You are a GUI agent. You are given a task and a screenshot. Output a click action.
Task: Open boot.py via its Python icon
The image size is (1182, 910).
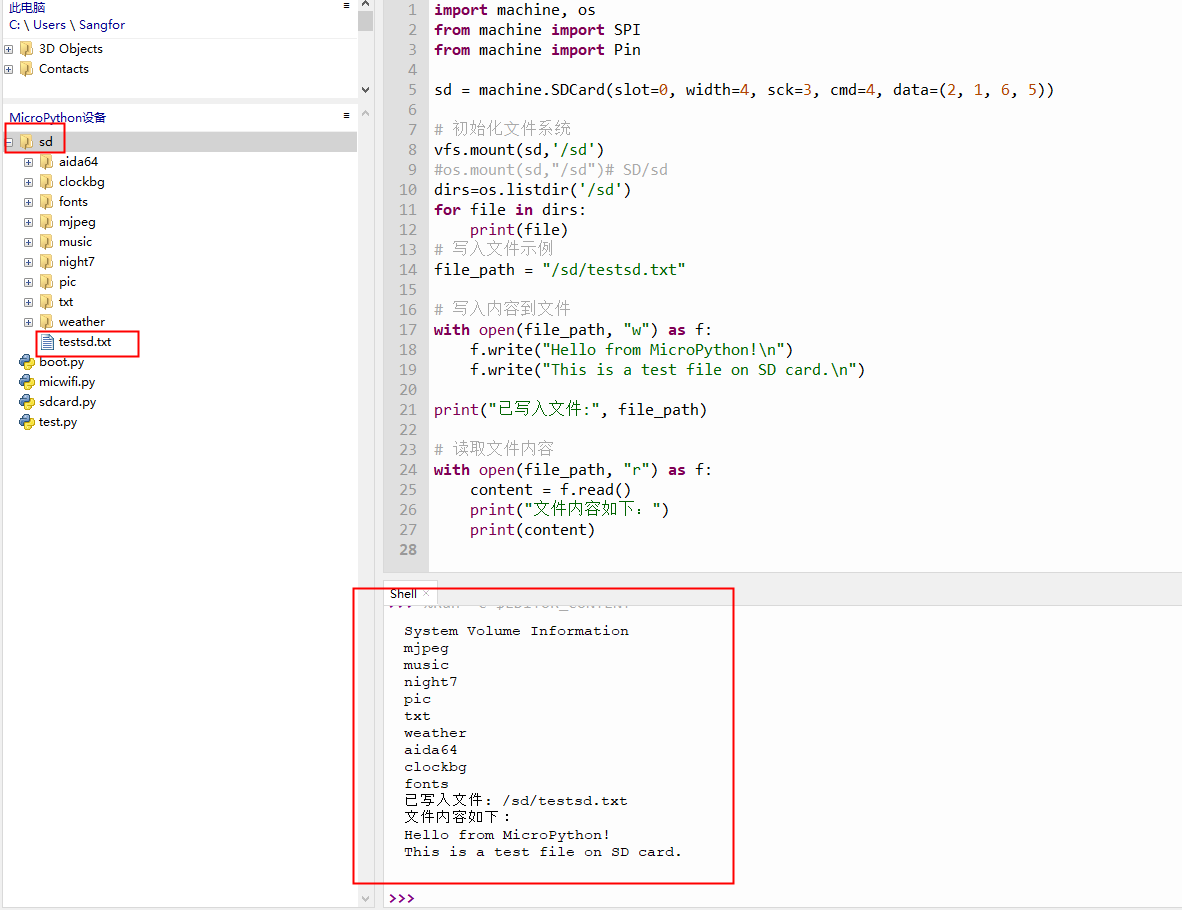coord(26,362)
